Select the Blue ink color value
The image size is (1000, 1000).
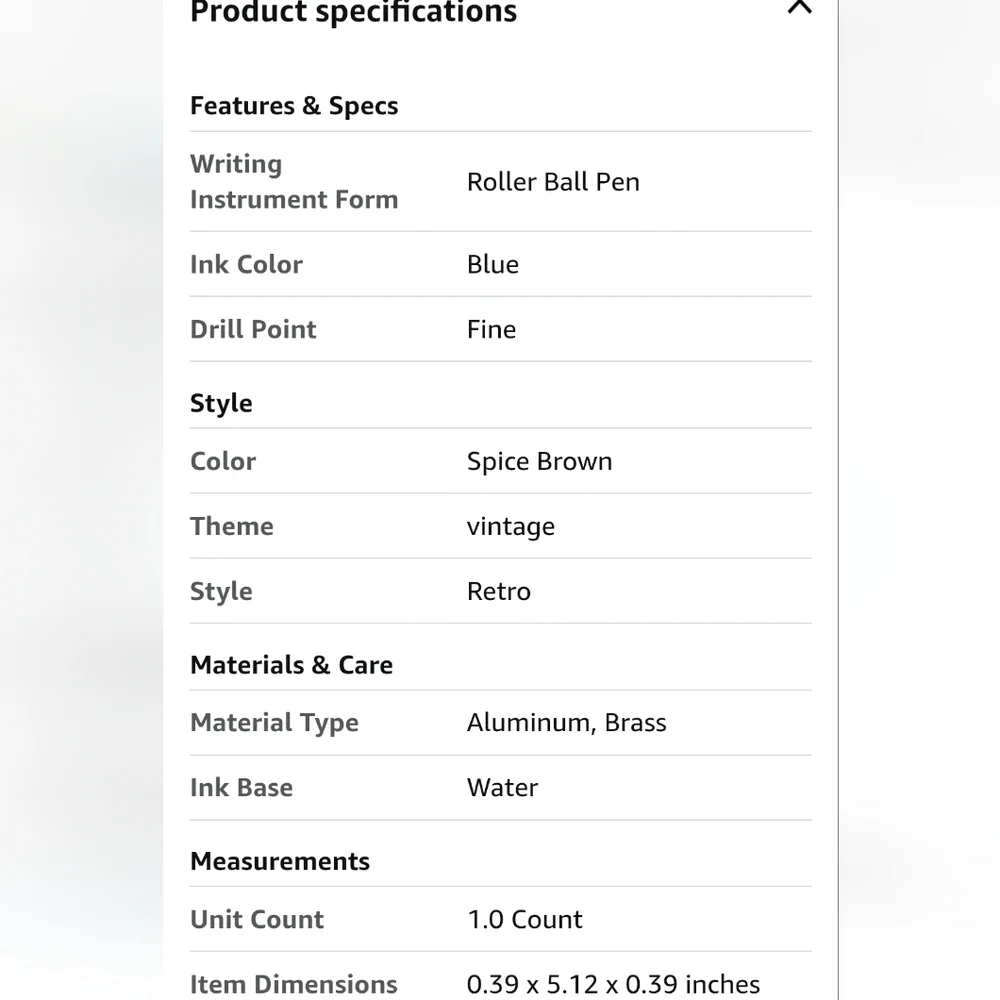pyautogui.click(x=492, y=264)
